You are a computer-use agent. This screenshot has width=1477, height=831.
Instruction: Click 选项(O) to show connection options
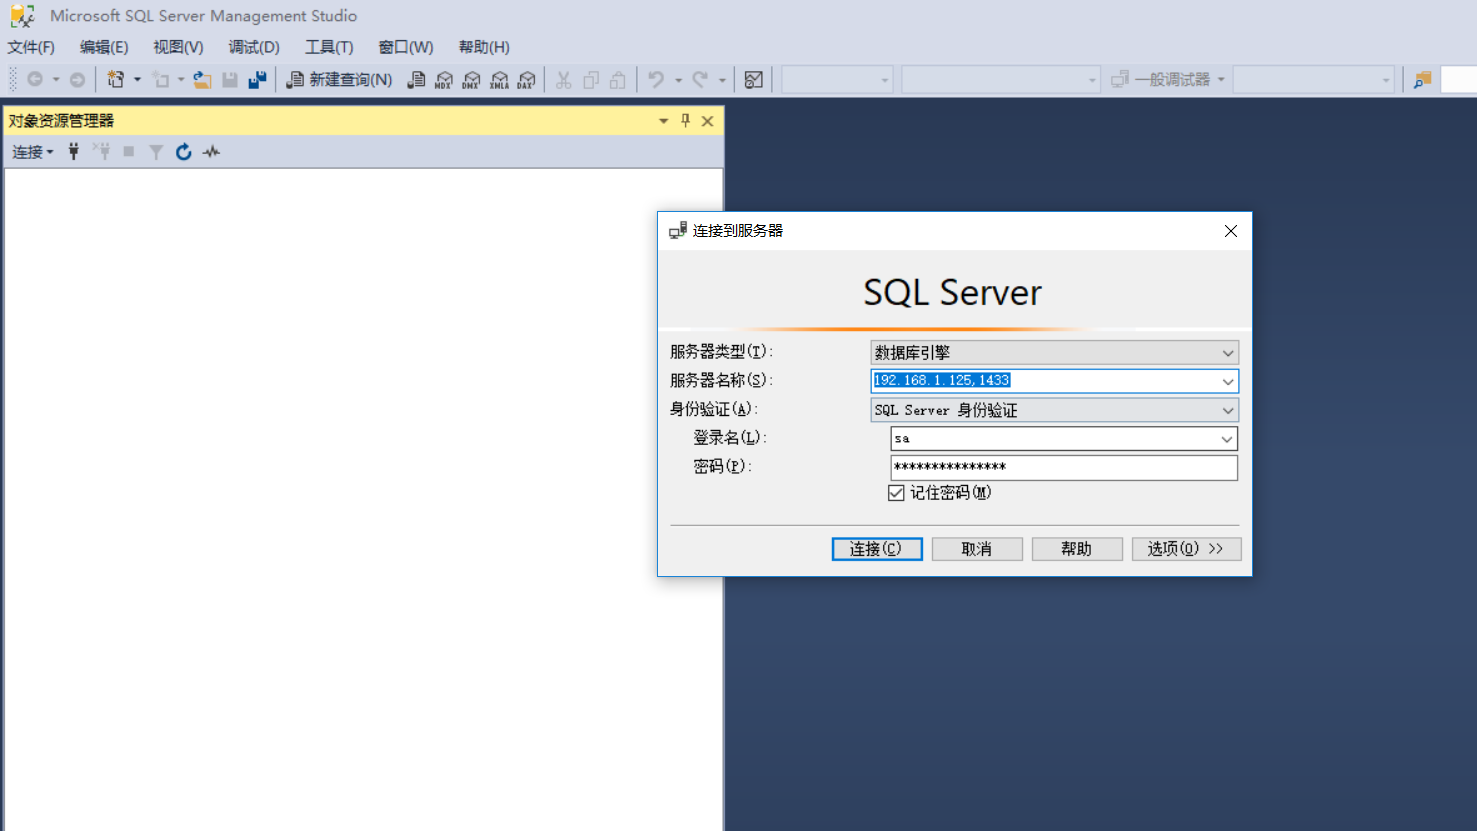point(1186,548)
